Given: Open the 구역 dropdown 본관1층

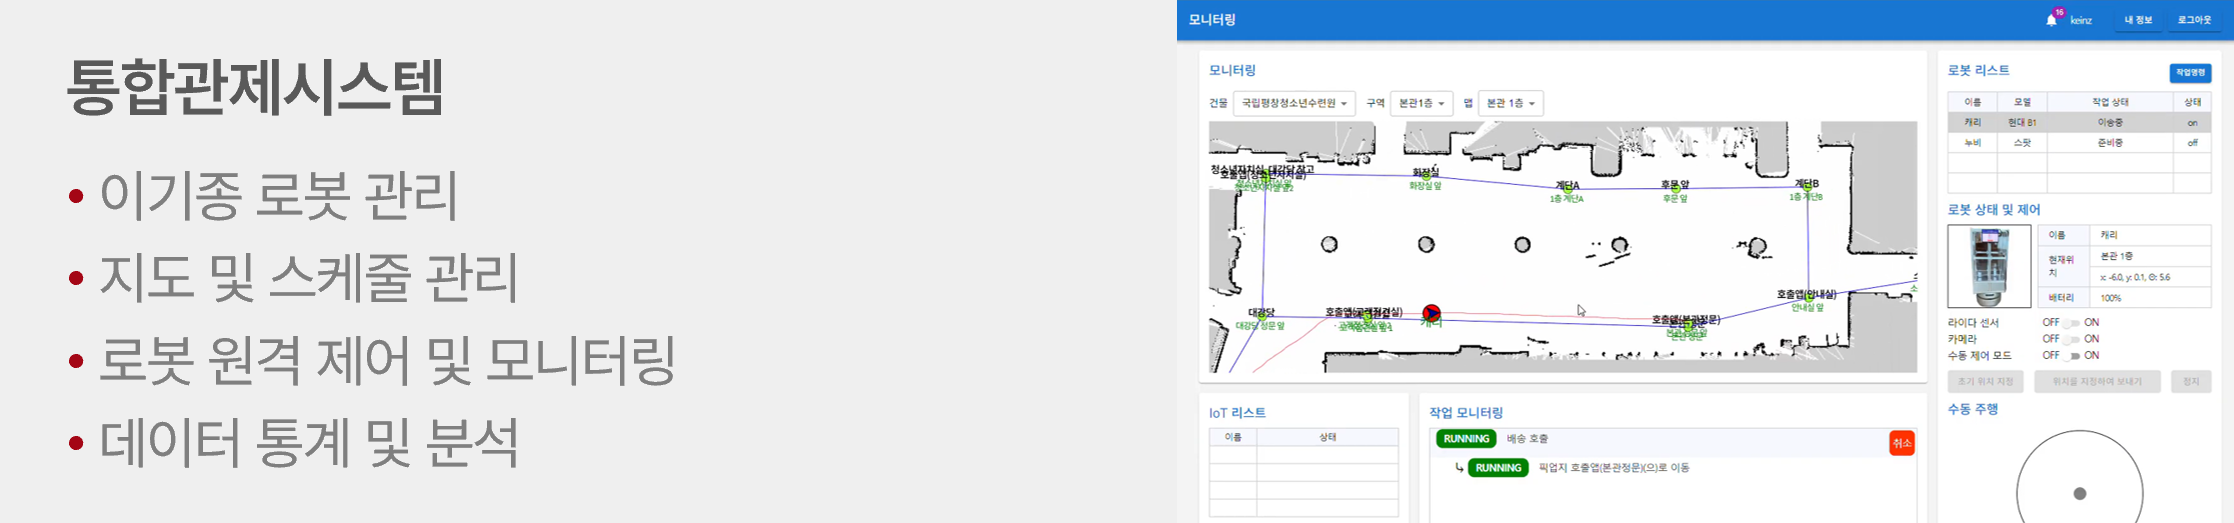Looking at the screenshot, I should (x=1421, y=103).
